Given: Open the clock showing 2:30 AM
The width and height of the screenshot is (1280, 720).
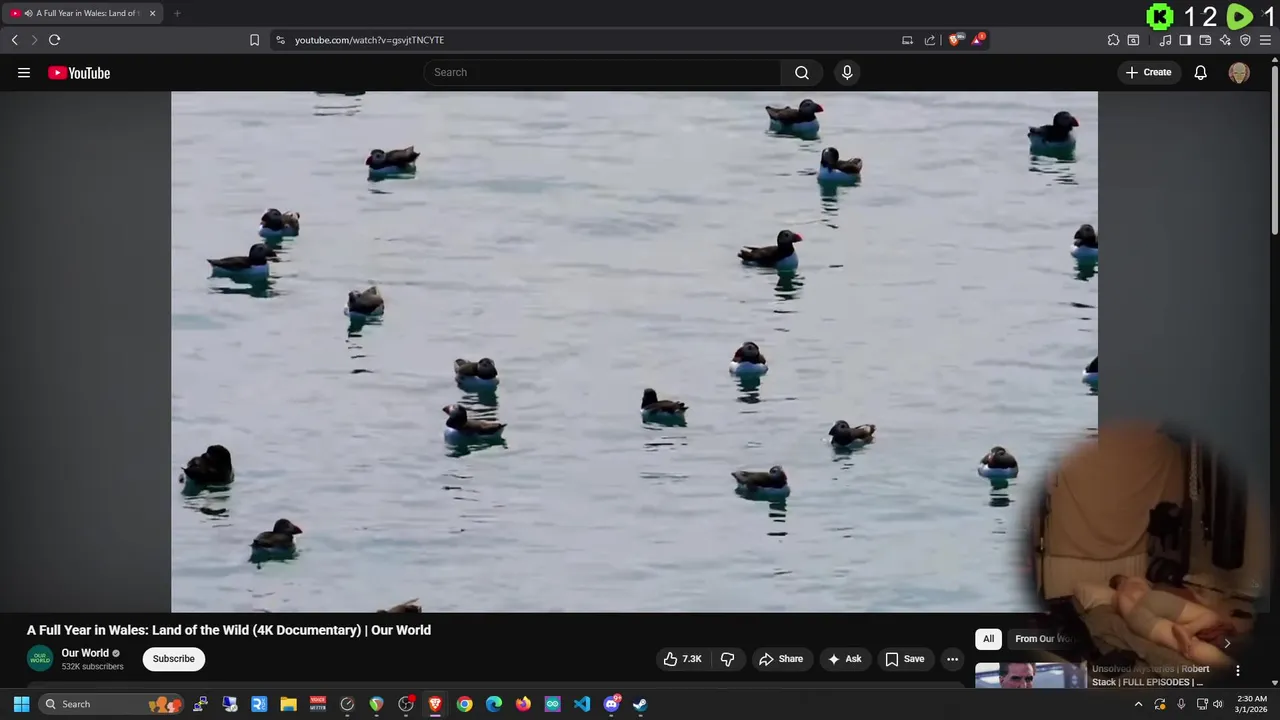Looking at the screenshot, I should tap(1251, 704).
